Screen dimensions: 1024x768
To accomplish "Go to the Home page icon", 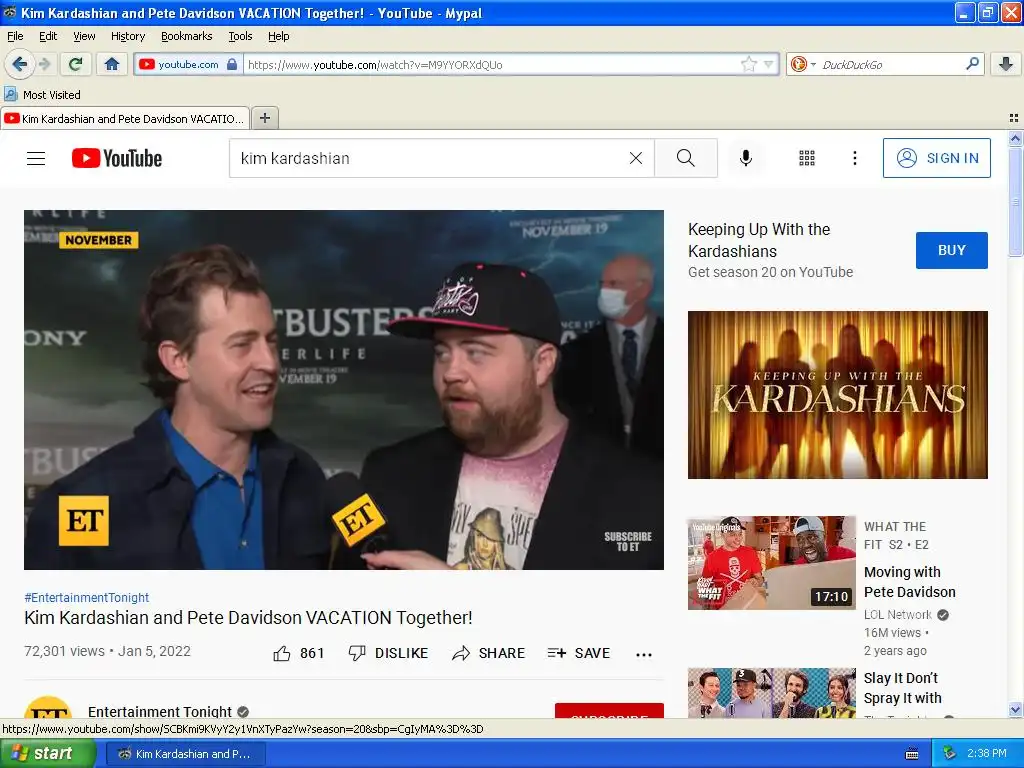I will 112,64.
